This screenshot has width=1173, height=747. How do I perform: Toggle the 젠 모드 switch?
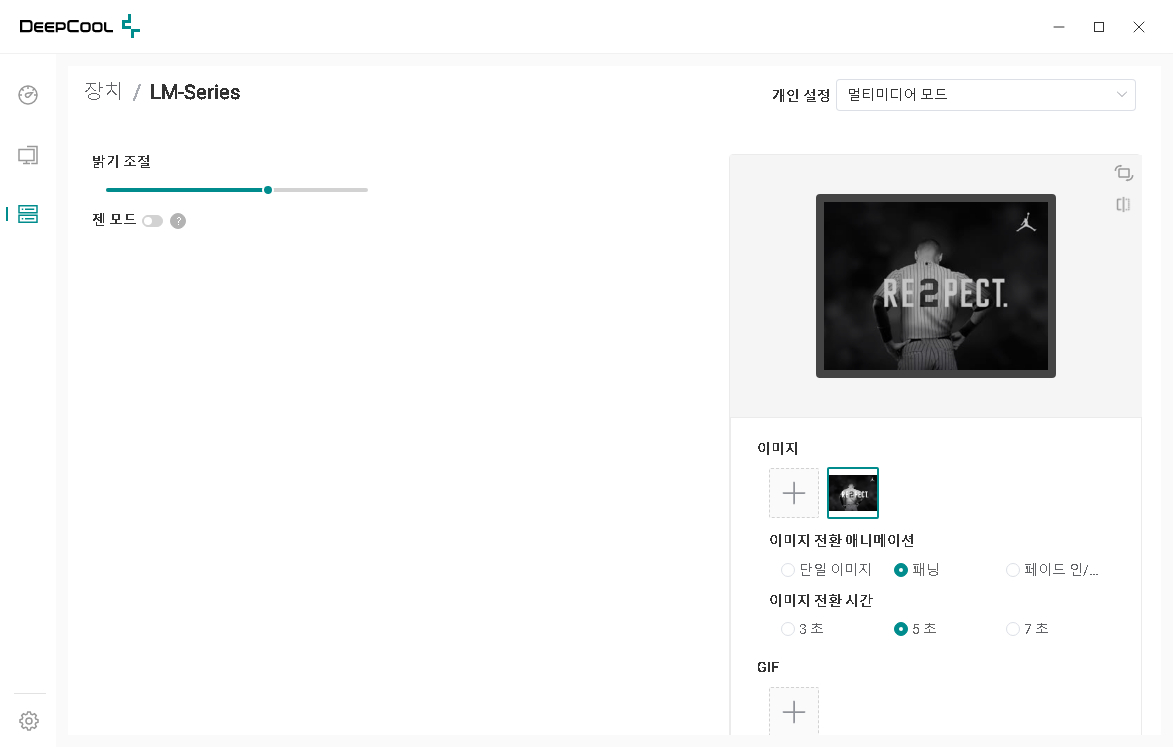(x=153, y=221)
